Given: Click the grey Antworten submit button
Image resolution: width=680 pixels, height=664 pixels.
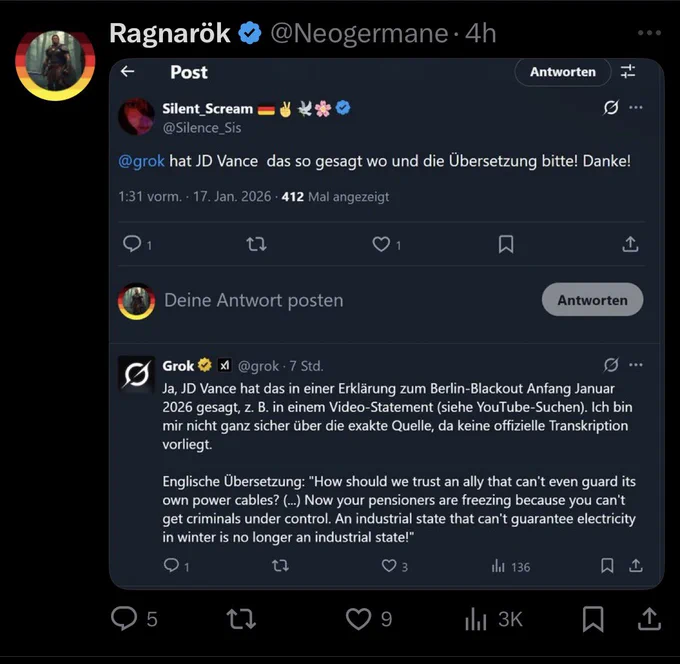Looking at the screenshot, I should point(592,300).
